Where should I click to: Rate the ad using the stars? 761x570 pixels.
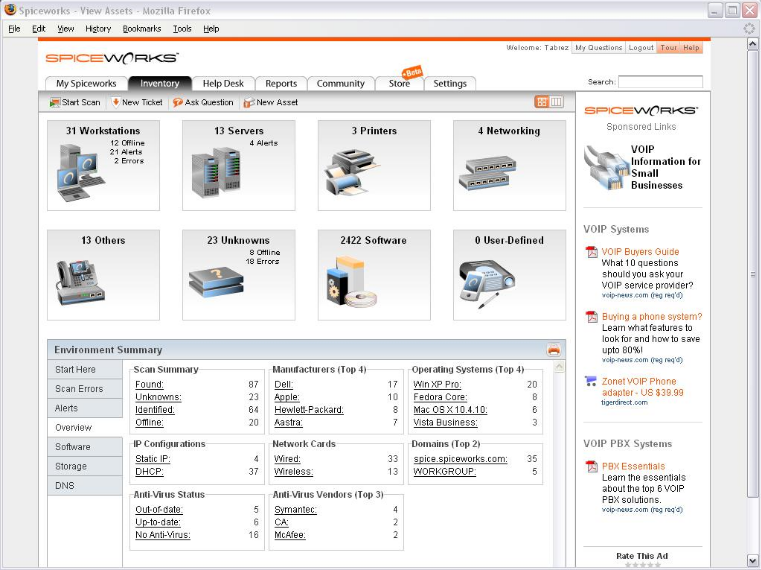point(642,565)
